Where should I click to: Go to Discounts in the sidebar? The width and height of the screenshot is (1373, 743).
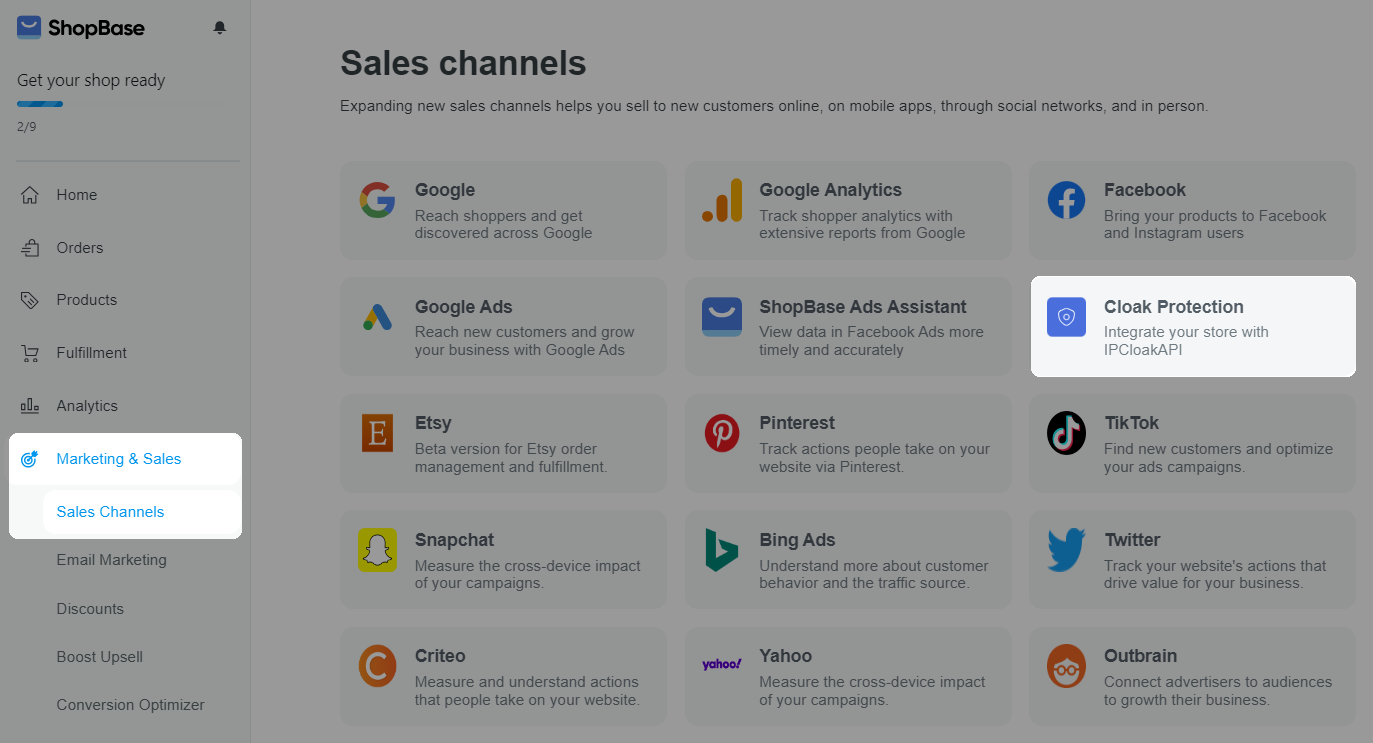coord(90,609)
